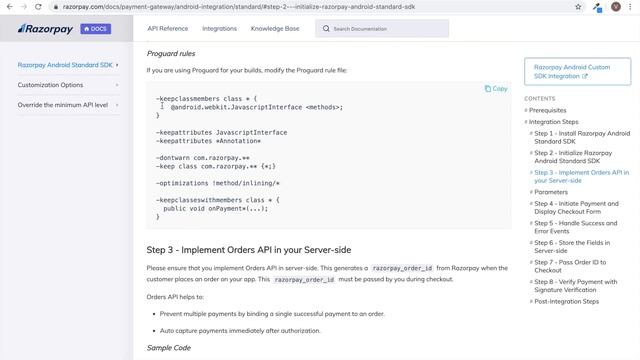Open API Reference menu
The image size is (640, 360).
click(168, 29)
